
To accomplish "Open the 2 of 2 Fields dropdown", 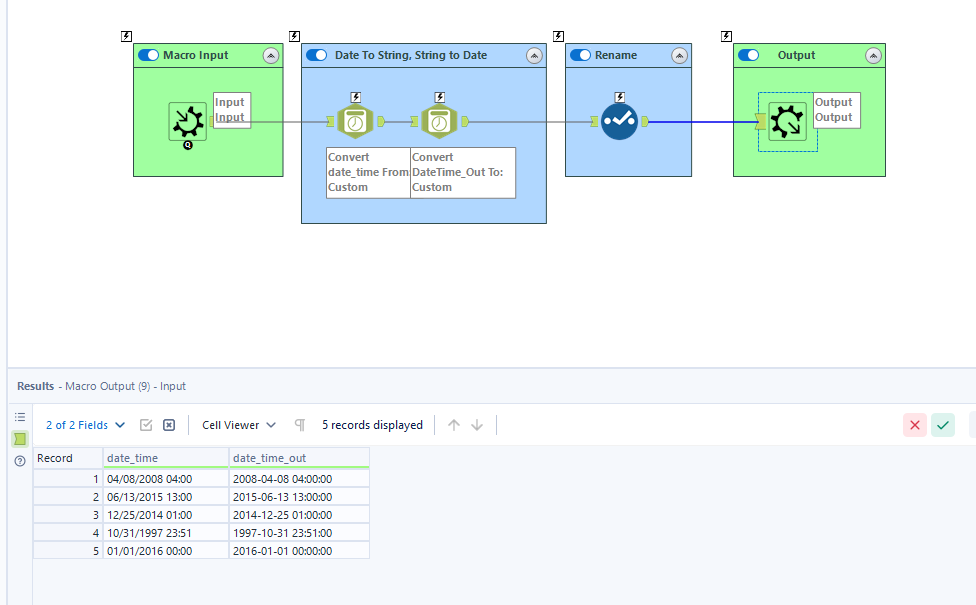I will tap(85, 425).
